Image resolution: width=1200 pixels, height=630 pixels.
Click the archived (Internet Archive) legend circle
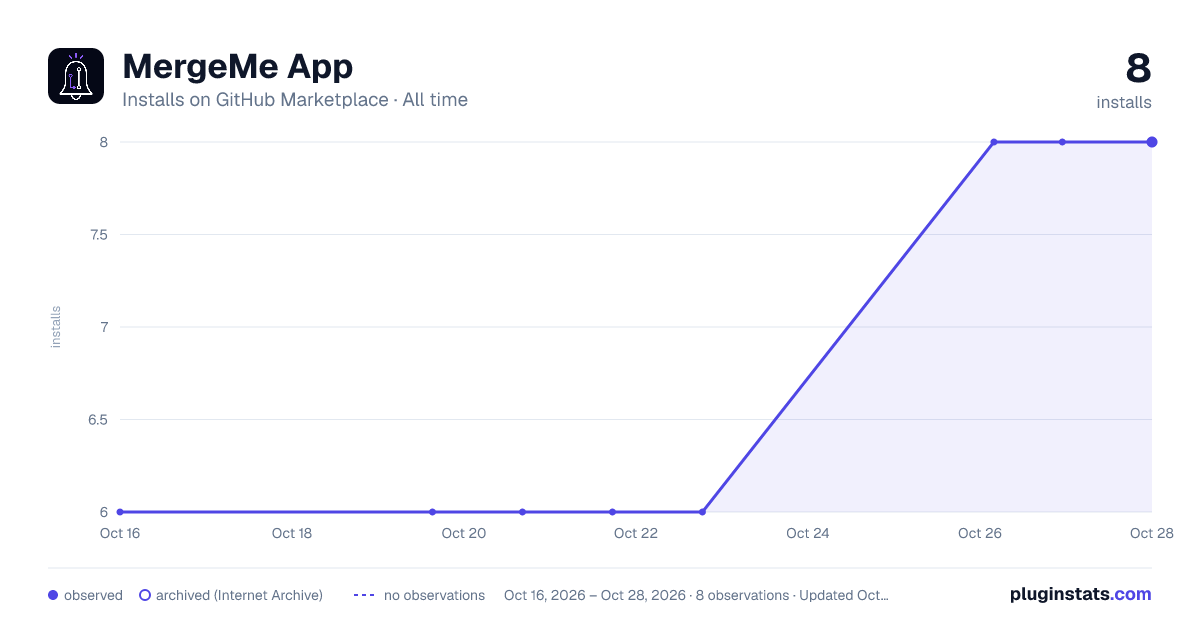[x=145, y=595]
